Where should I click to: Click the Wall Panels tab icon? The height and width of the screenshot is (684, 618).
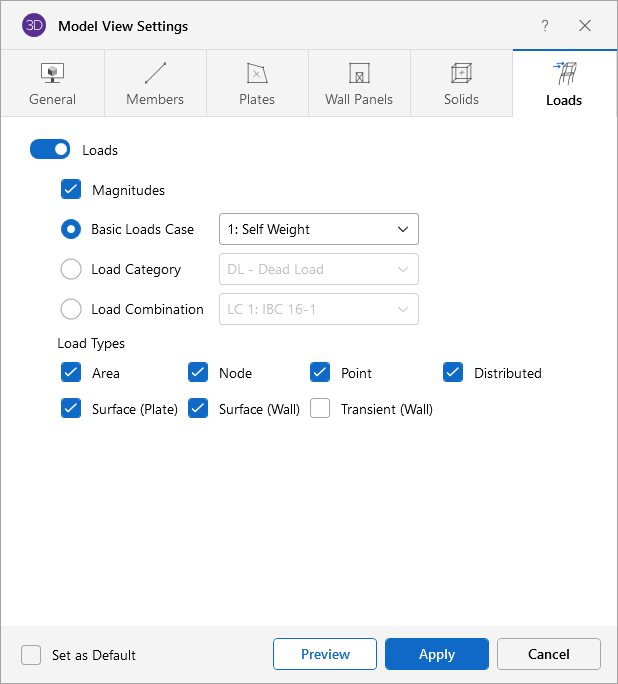[x=359, y=73]
